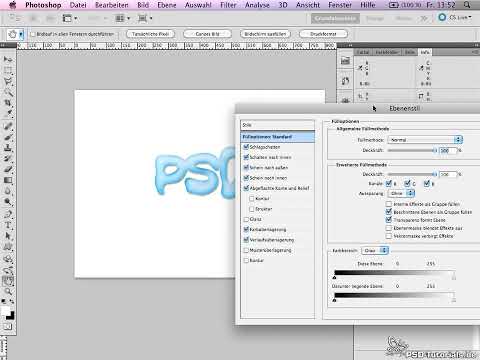Image resolution: width=480 pixels, height=360 pixels.
Task: Enable the Musterüberlagerung layer style
Action: pos(246,250)
